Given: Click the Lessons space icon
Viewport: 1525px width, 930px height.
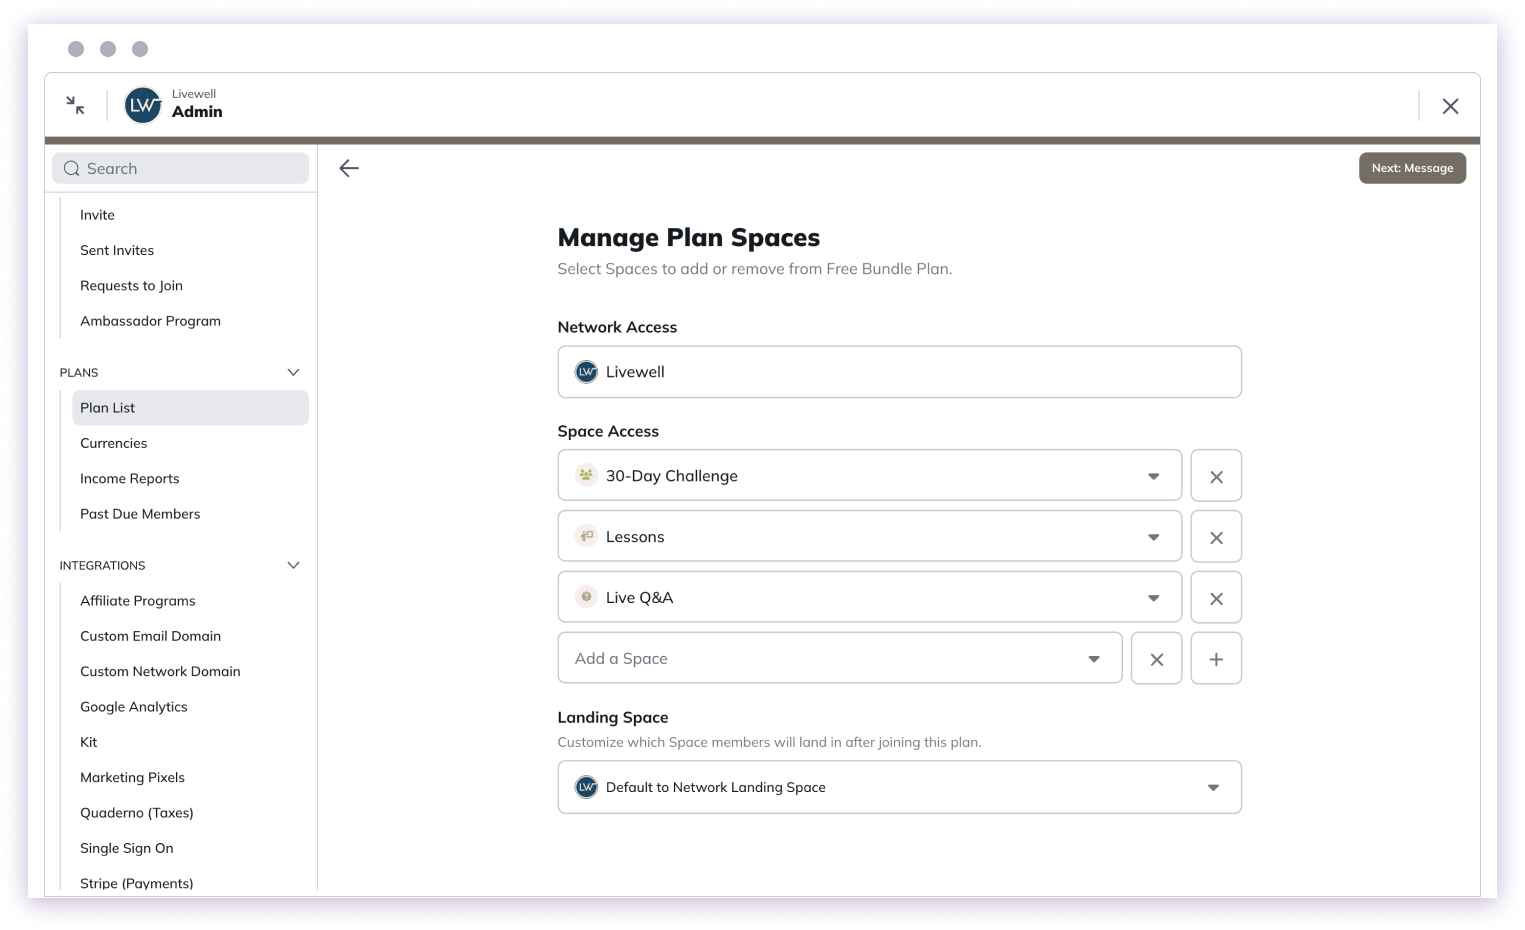Looking at the screenshot, I should (585, 536).
